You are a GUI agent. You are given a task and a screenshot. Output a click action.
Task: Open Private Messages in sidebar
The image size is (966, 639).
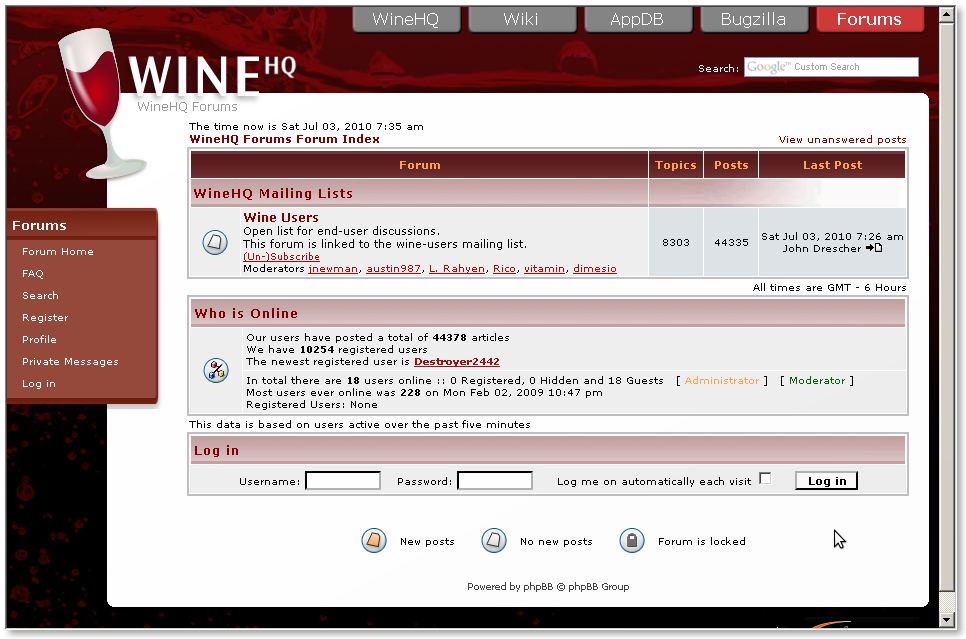pos(70,362)
